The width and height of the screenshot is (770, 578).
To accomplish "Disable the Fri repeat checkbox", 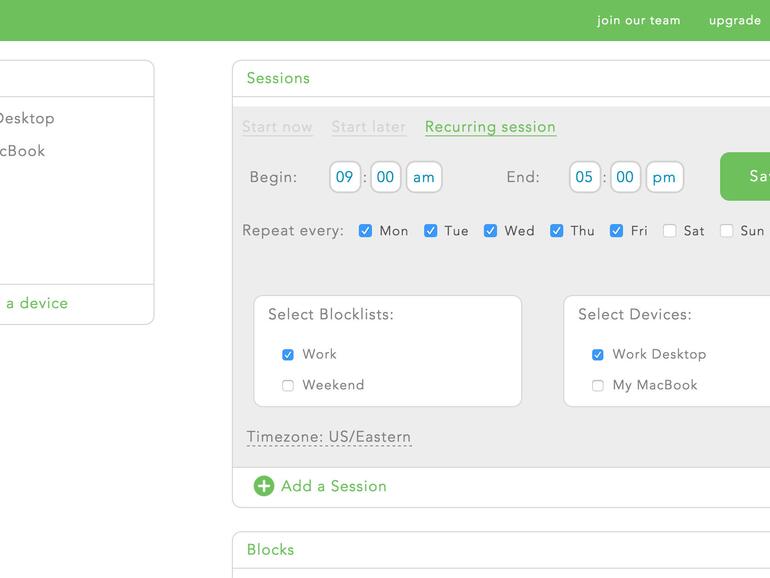I will [x=617, y=231].
